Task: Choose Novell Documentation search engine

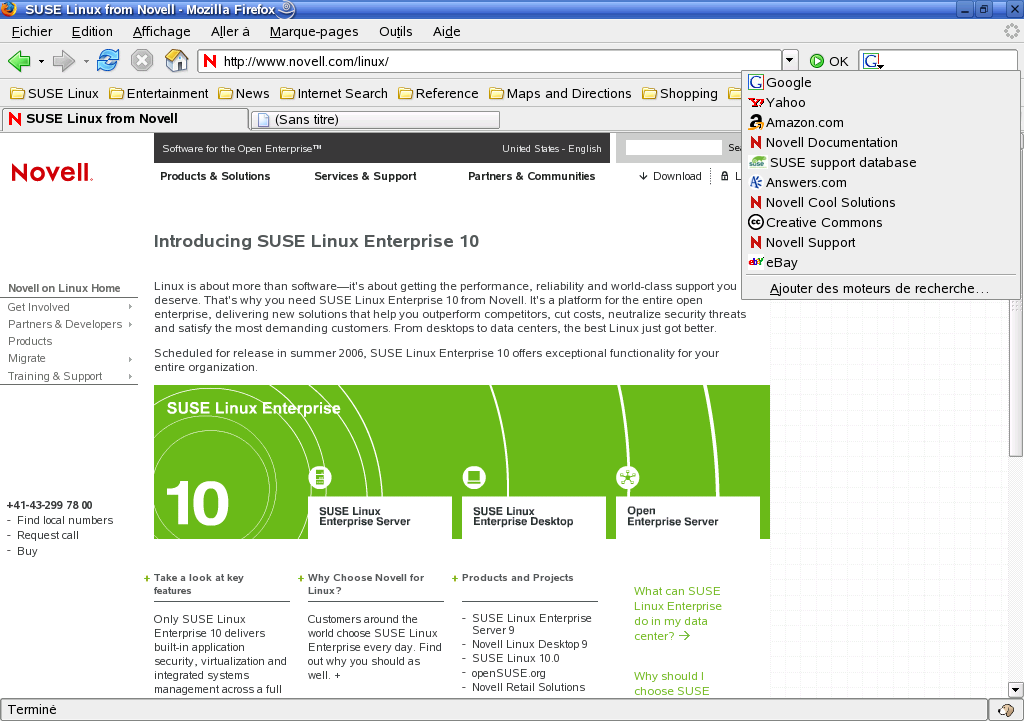Action: (880, 142)
